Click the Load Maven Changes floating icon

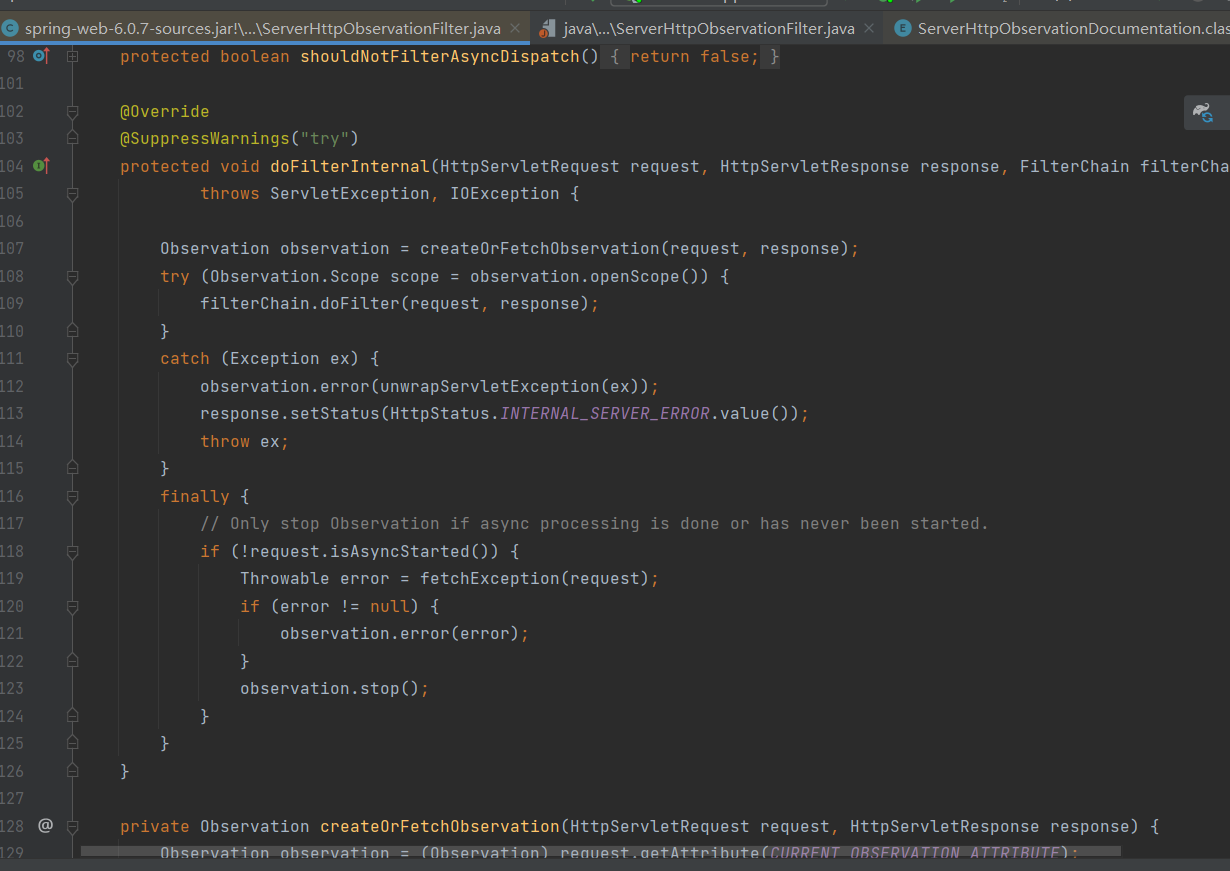[1203, 113]
